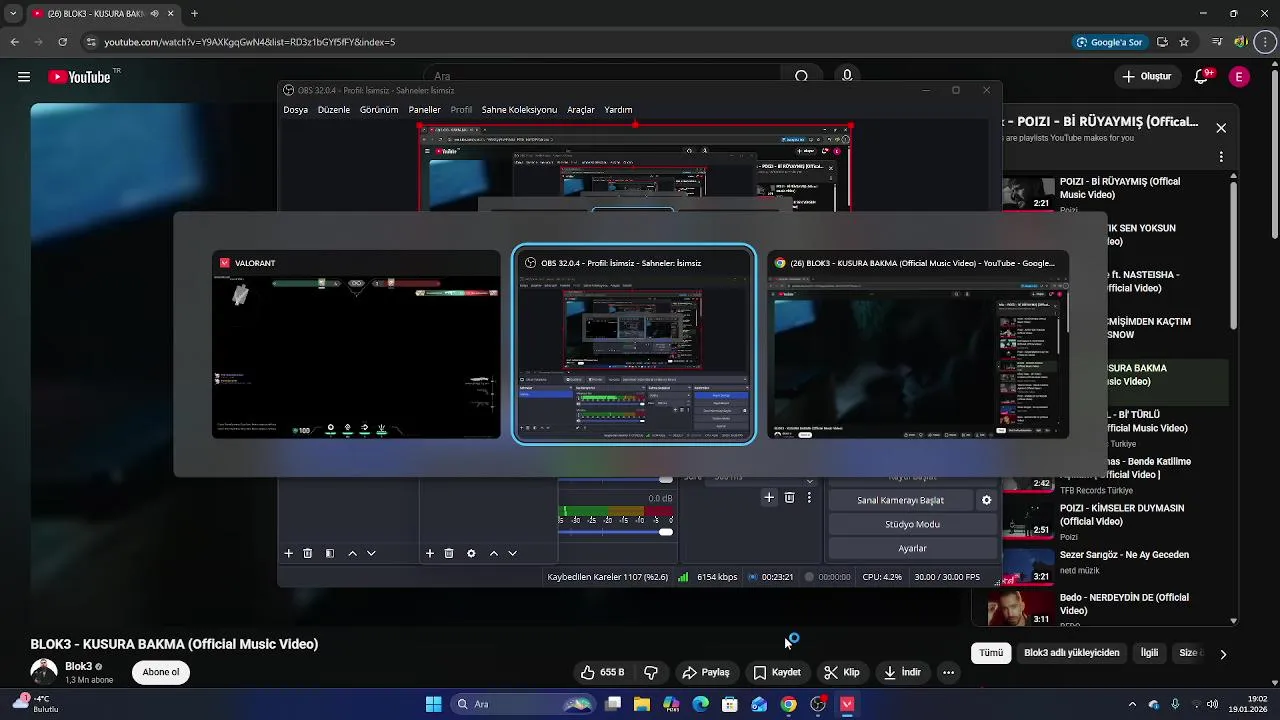Open Sahne Koleksiyonu menu in OBS
The height and width of the screenshot is (720, 1280).
519,110
